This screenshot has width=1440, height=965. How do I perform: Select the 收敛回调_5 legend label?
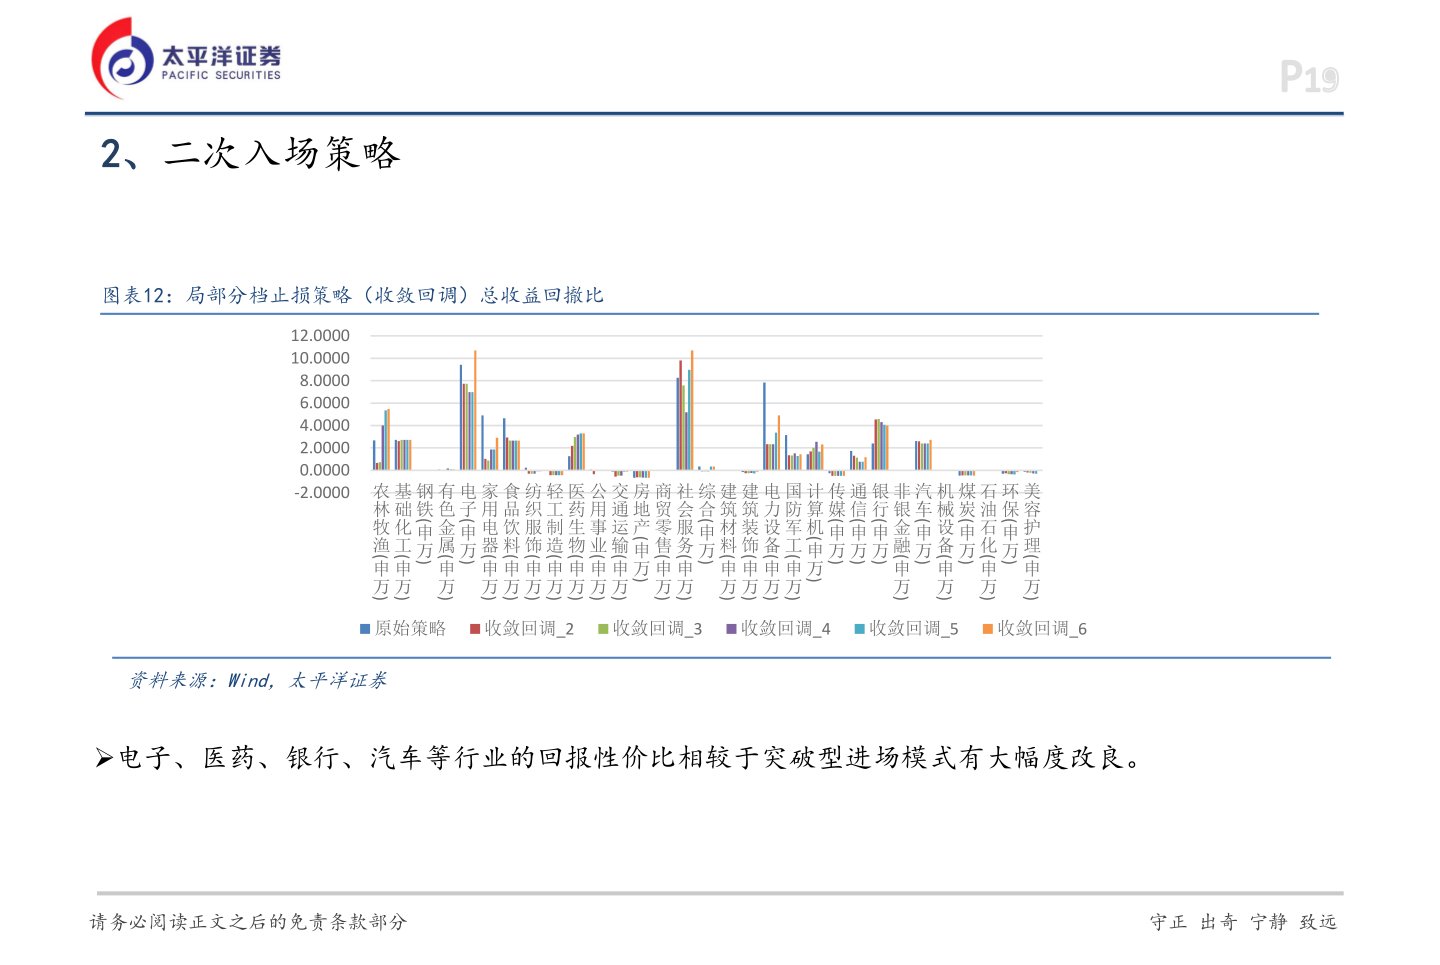click(x=913, y=628)
